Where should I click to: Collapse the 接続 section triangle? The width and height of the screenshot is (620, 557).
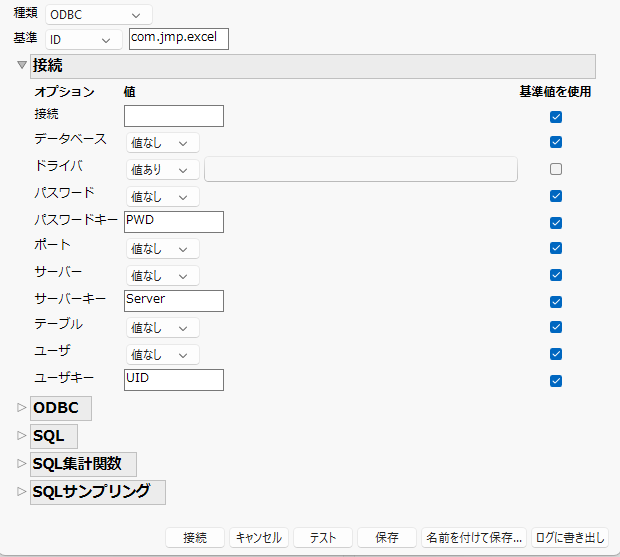tap(22, 64)
